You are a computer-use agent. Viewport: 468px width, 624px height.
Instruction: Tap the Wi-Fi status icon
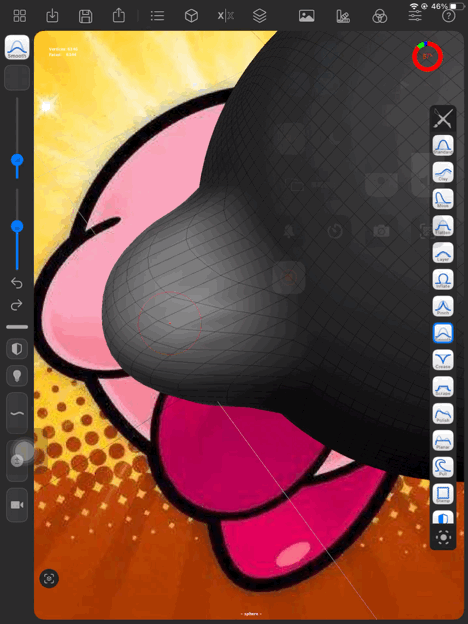coord(414,6)
